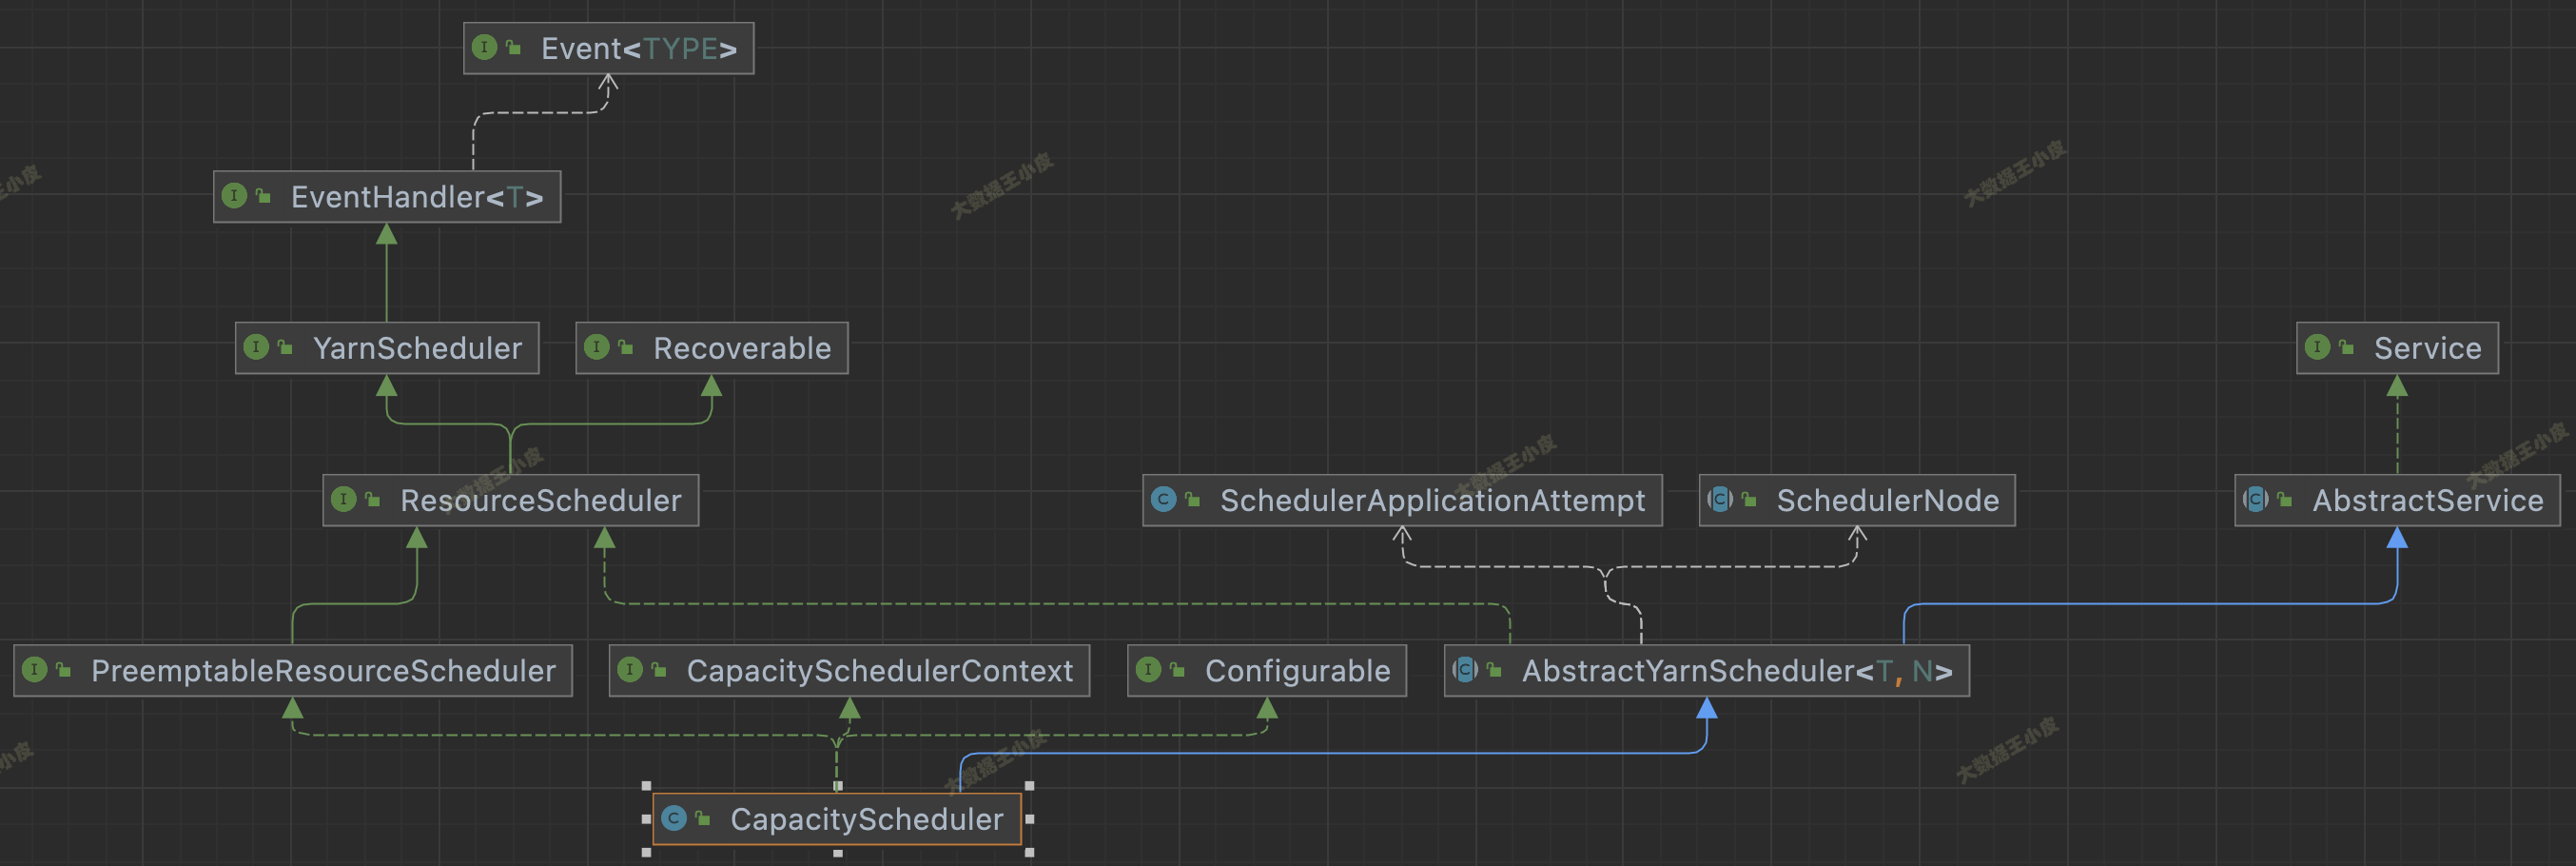2576x866 pixels.
Task: Click the class icon on SchedulerApplicationAttempt node
Action: [1163, 499]
